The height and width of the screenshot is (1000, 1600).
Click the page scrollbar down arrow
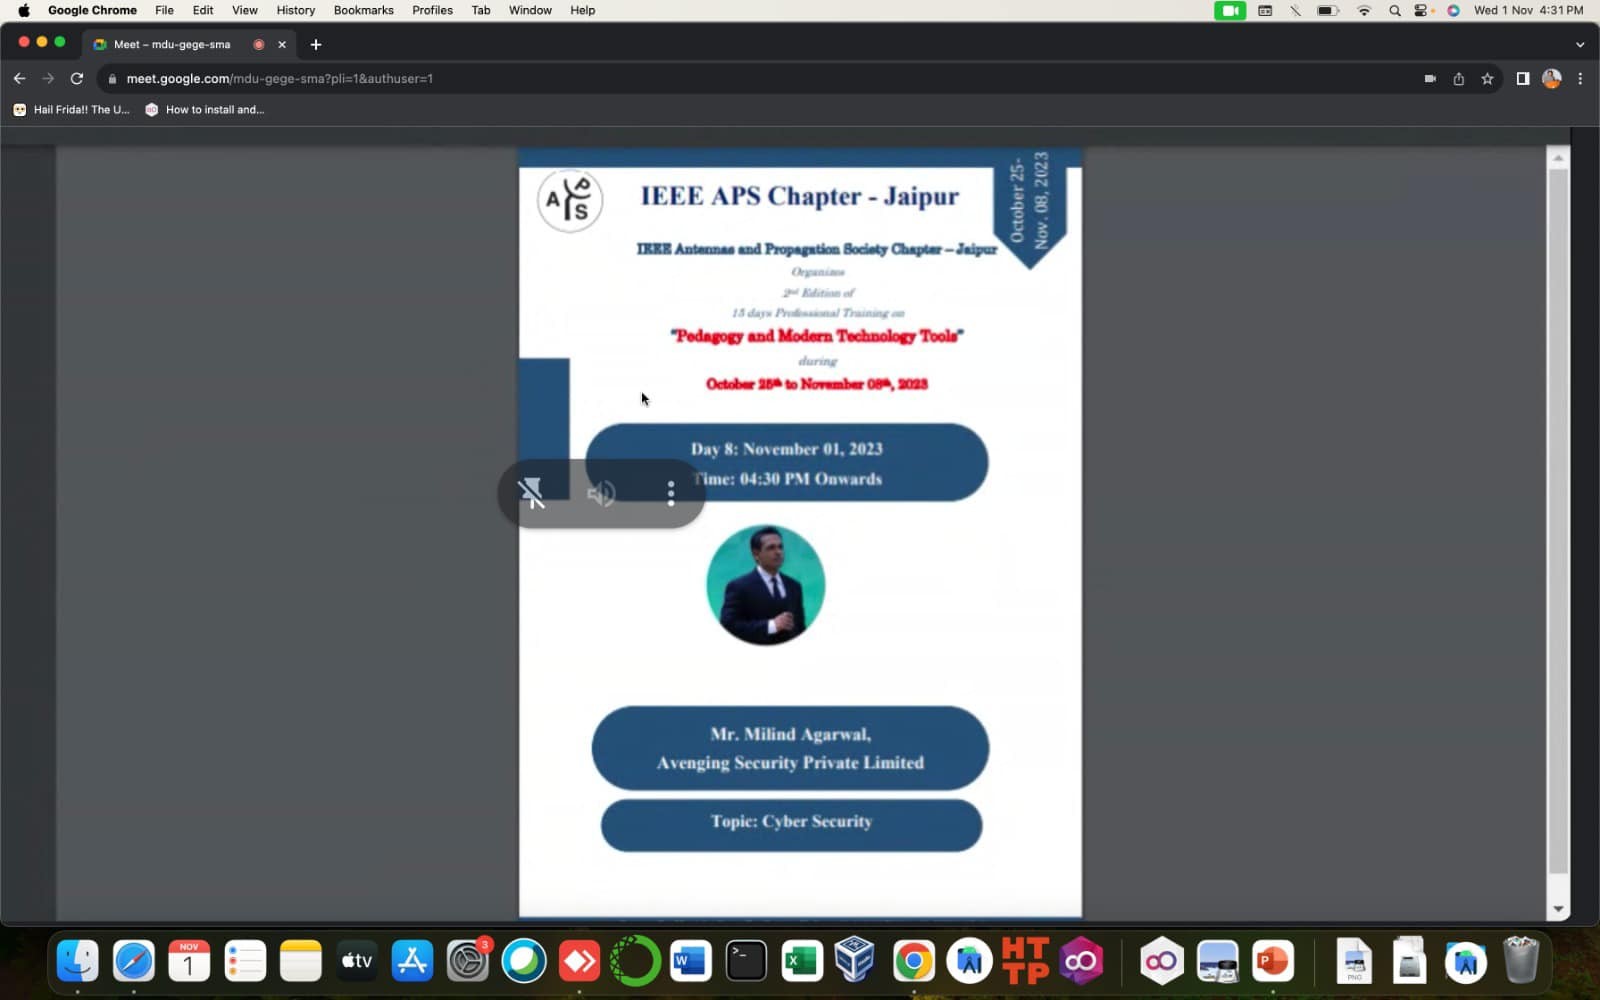[1558, 910]
